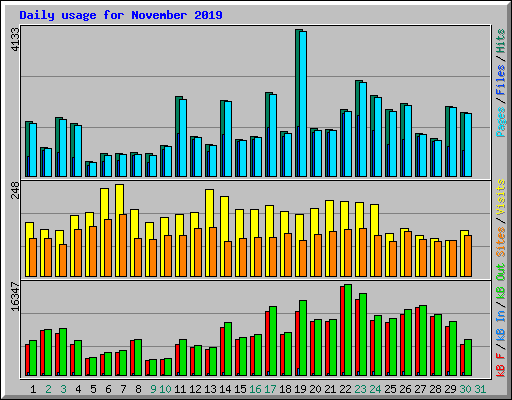Click day label 22 on the x-axis
Screen dimensions: 512x400
click(345, 389)
